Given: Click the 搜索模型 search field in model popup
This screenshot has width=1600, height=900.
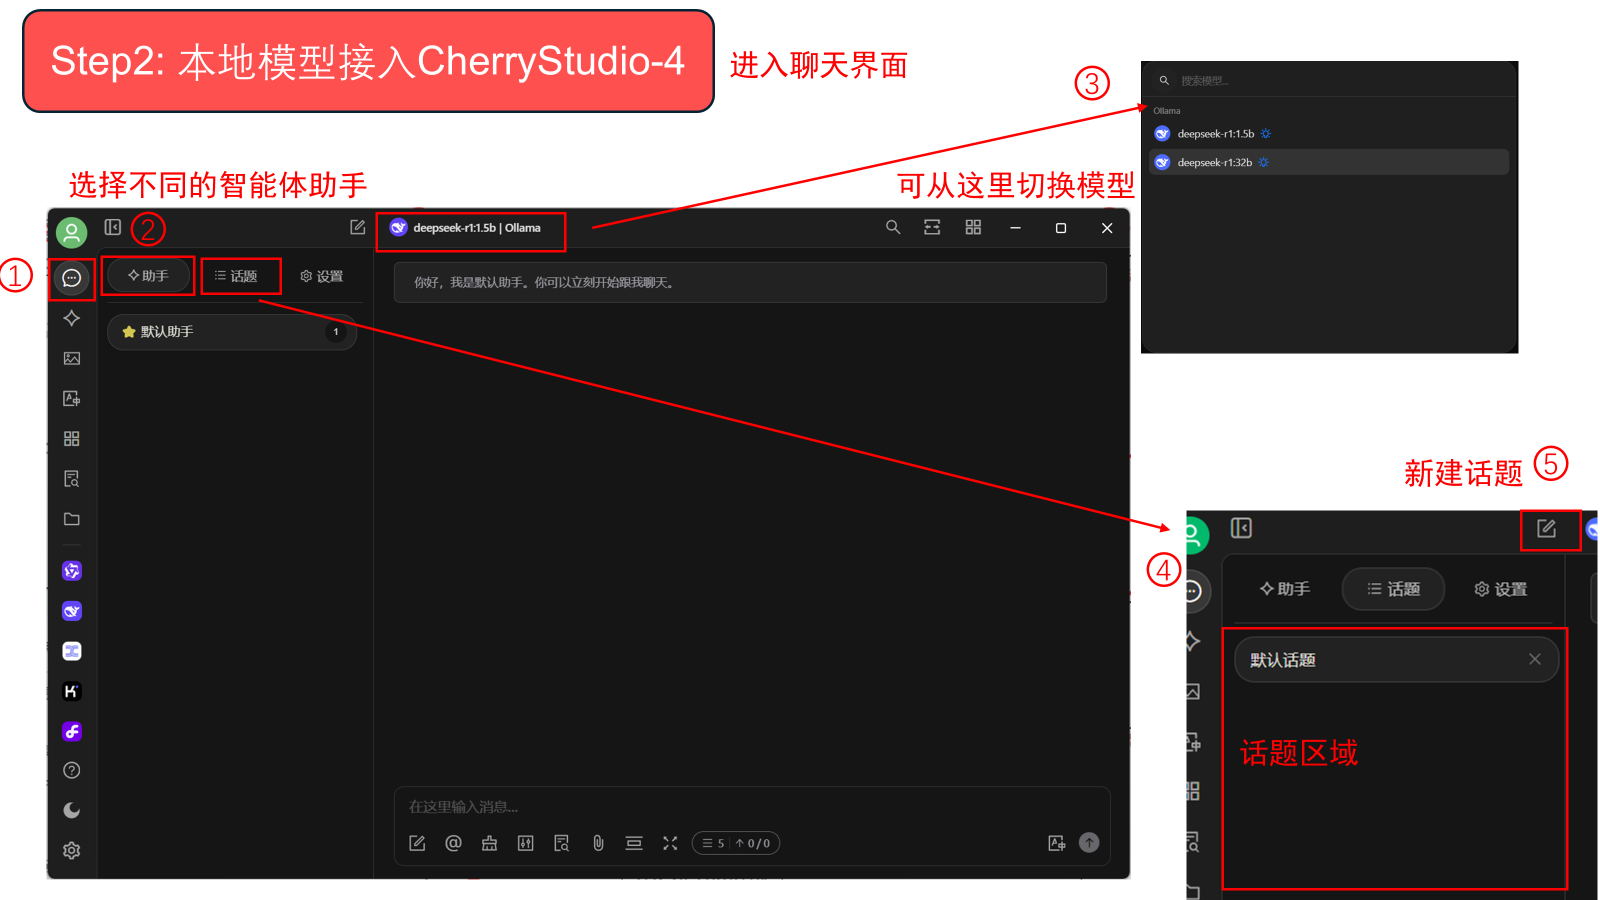Looking at the screenshot, I should tap(1329, 80).
